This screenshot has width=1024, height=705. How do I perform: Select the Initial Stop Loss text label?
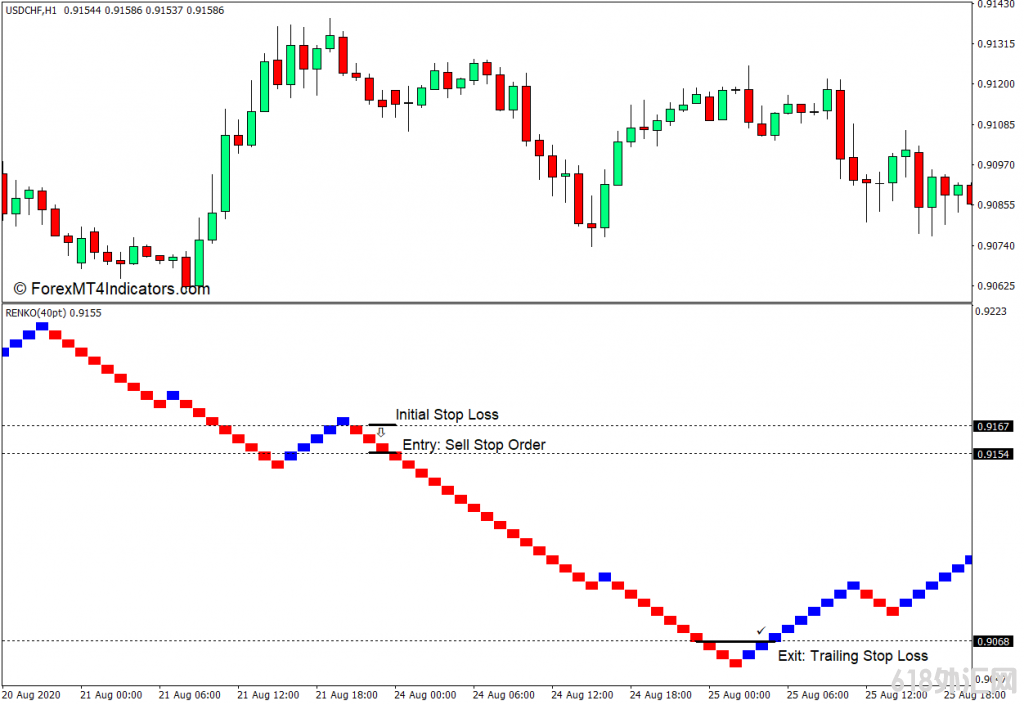(446, 414)
